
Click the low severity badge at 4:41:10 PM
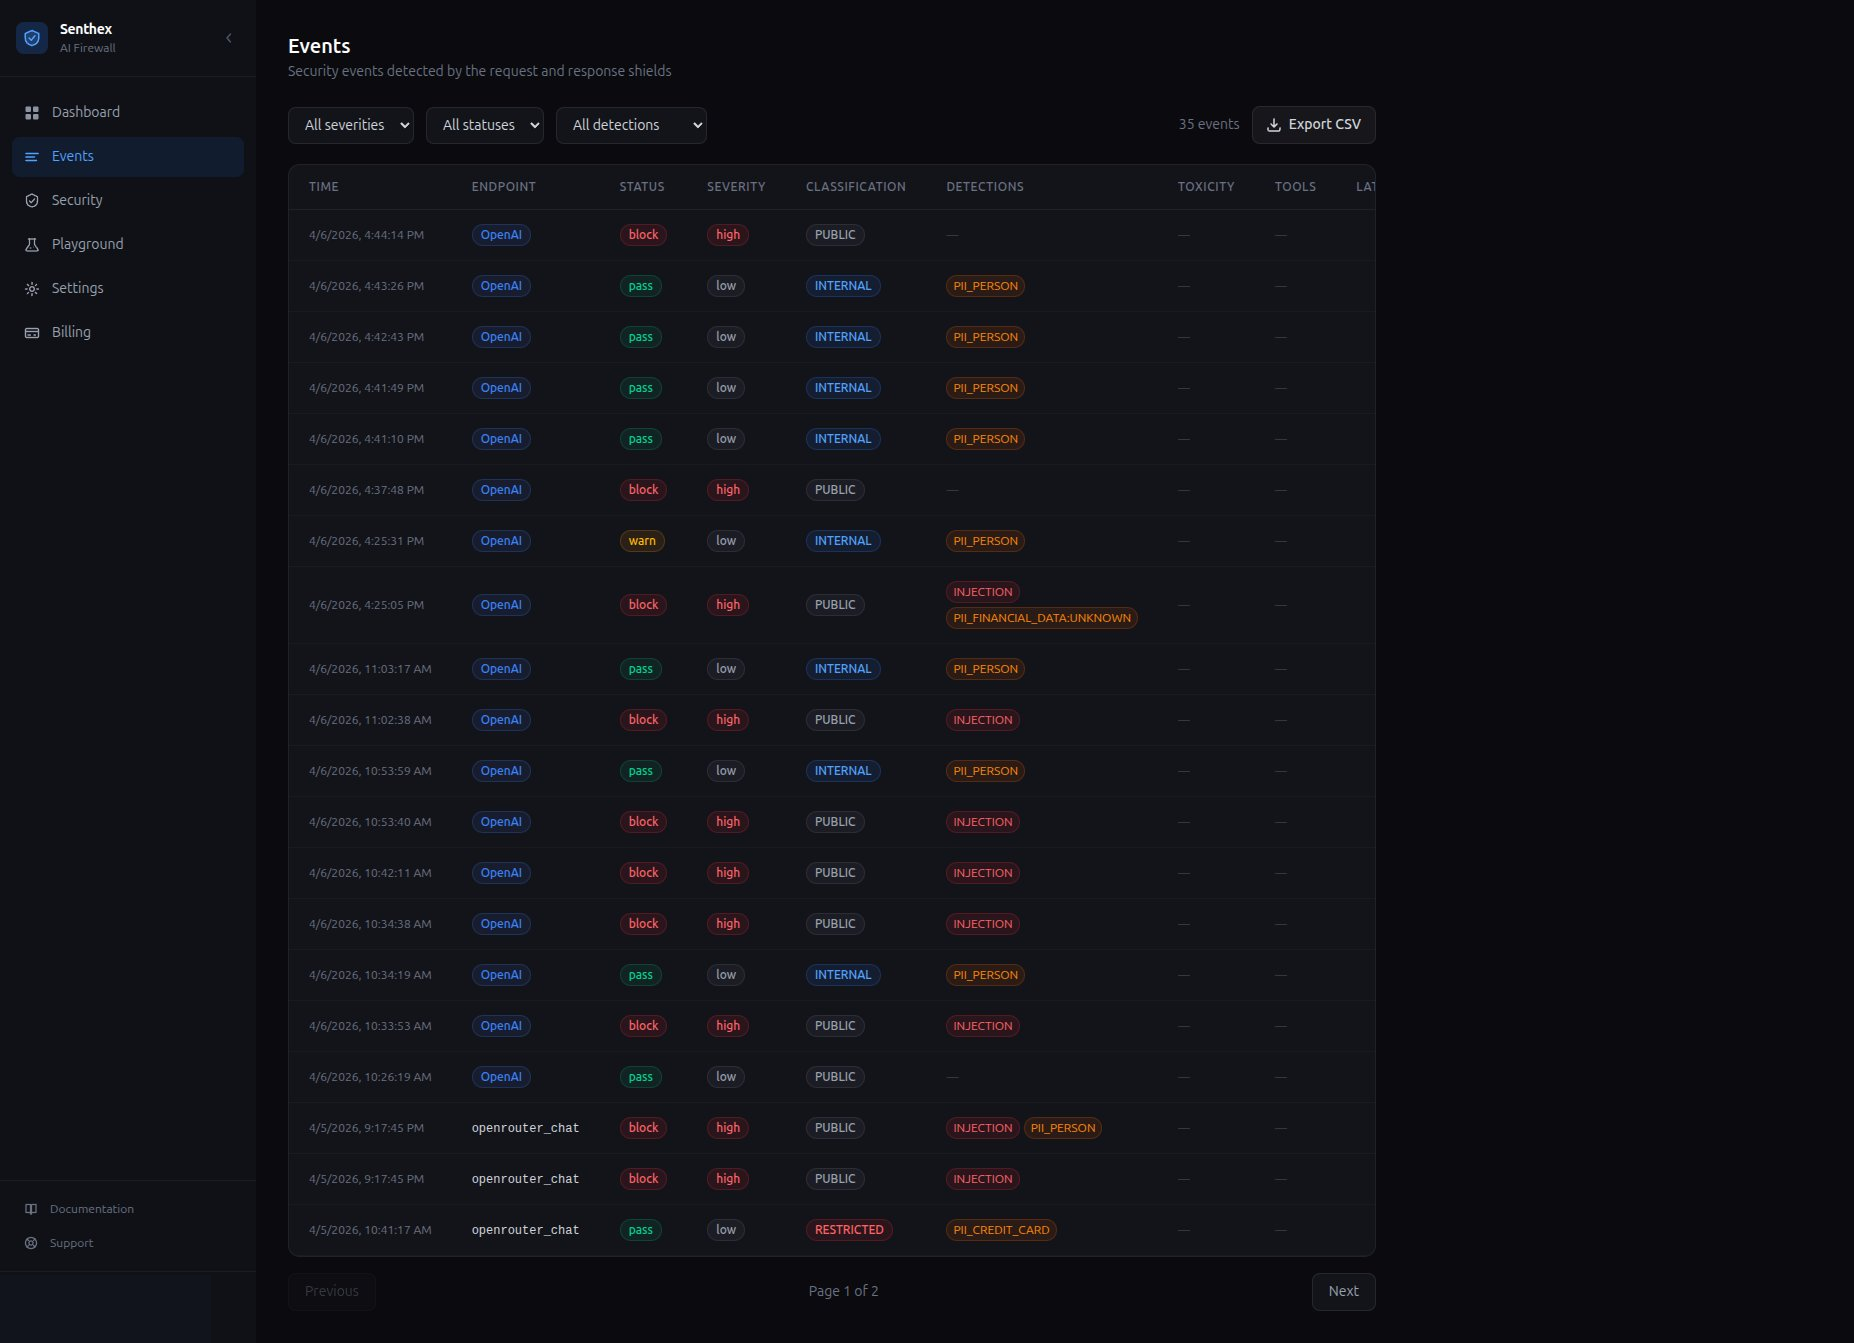point(726,439)
